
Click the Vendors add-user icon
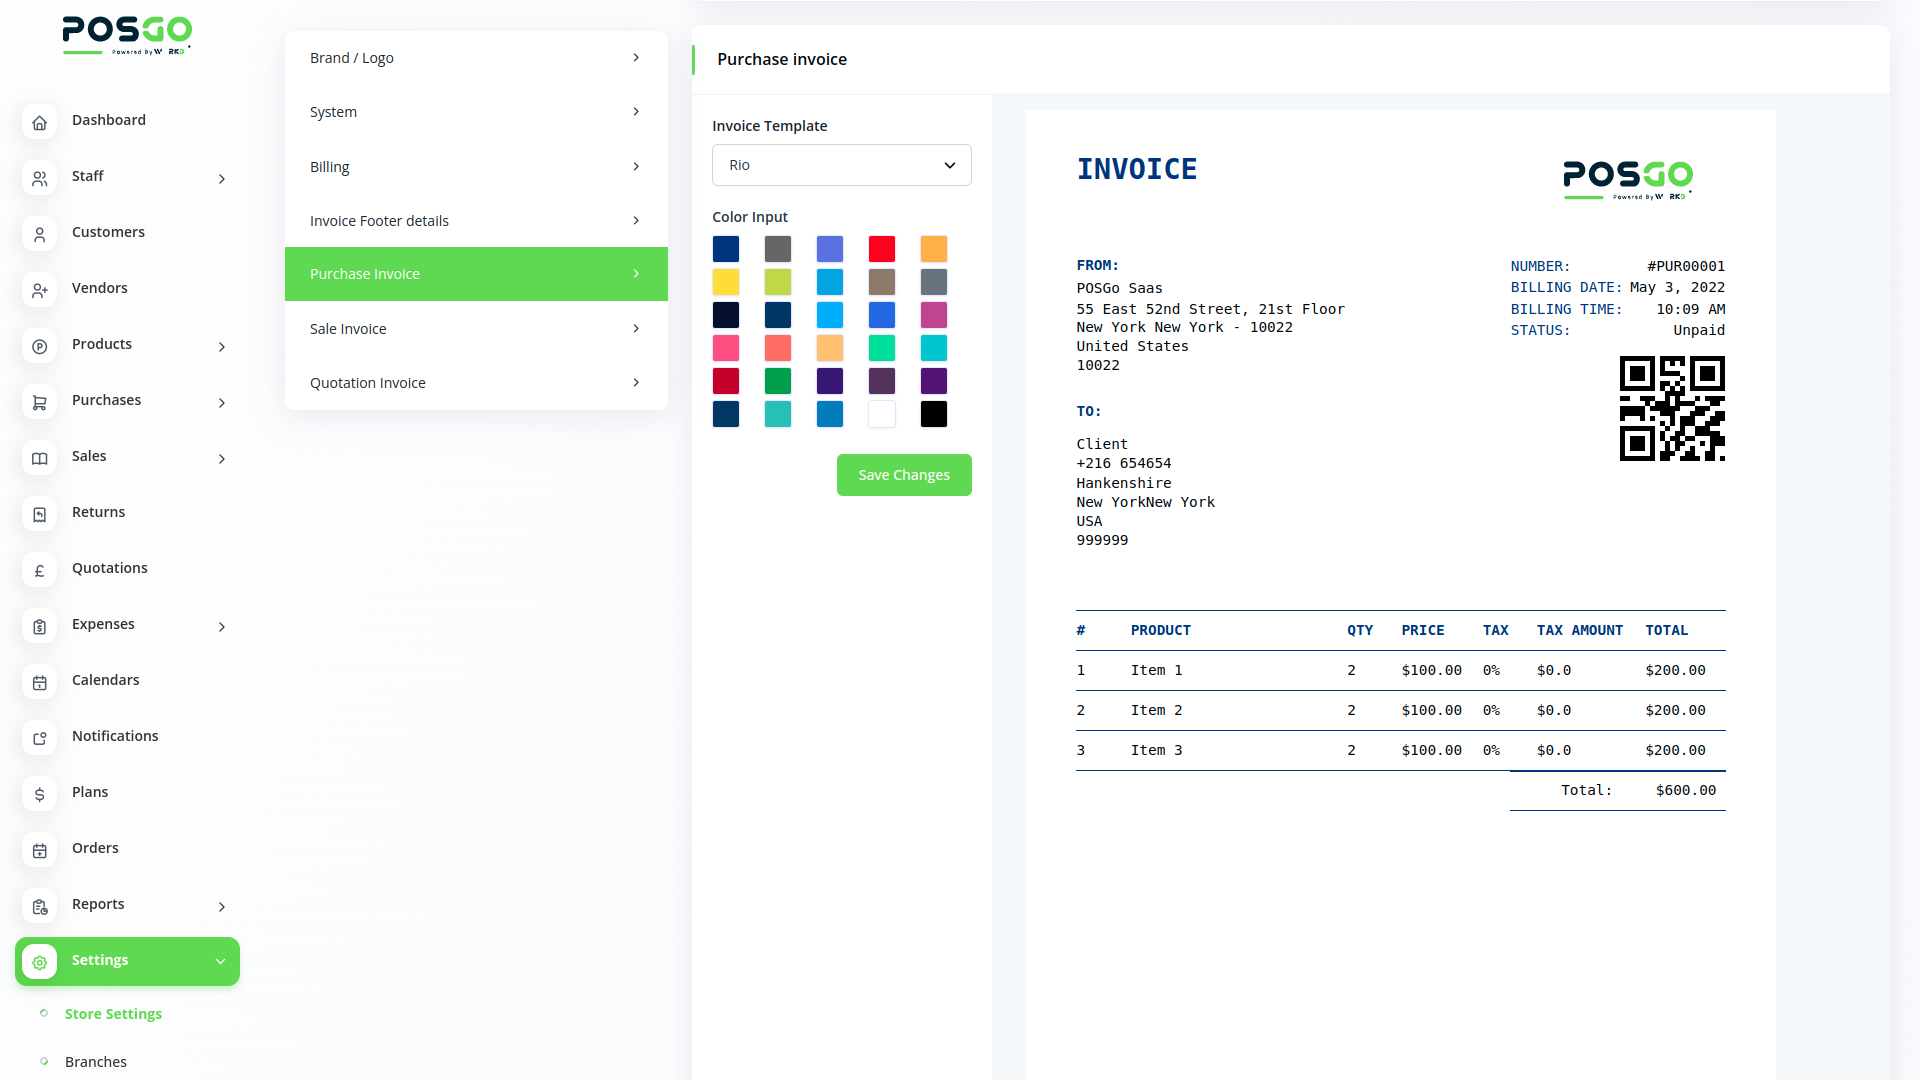(x=39, y=290)
